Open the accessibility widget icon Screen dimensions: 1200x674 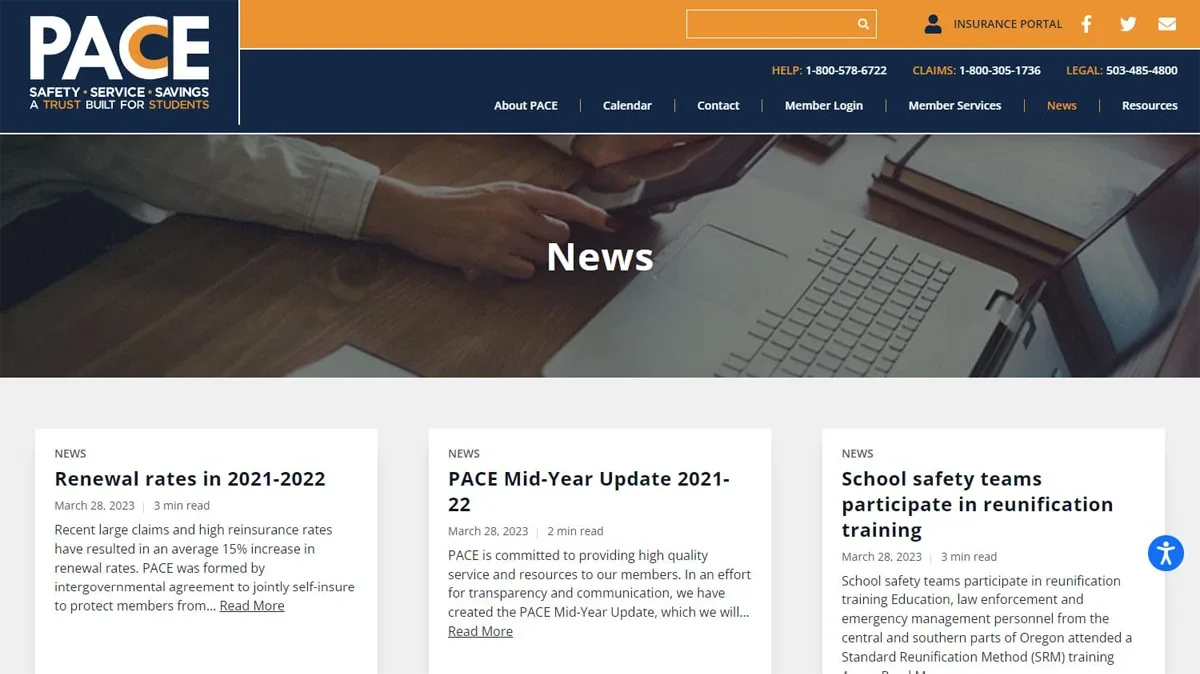coord(1166,553)
